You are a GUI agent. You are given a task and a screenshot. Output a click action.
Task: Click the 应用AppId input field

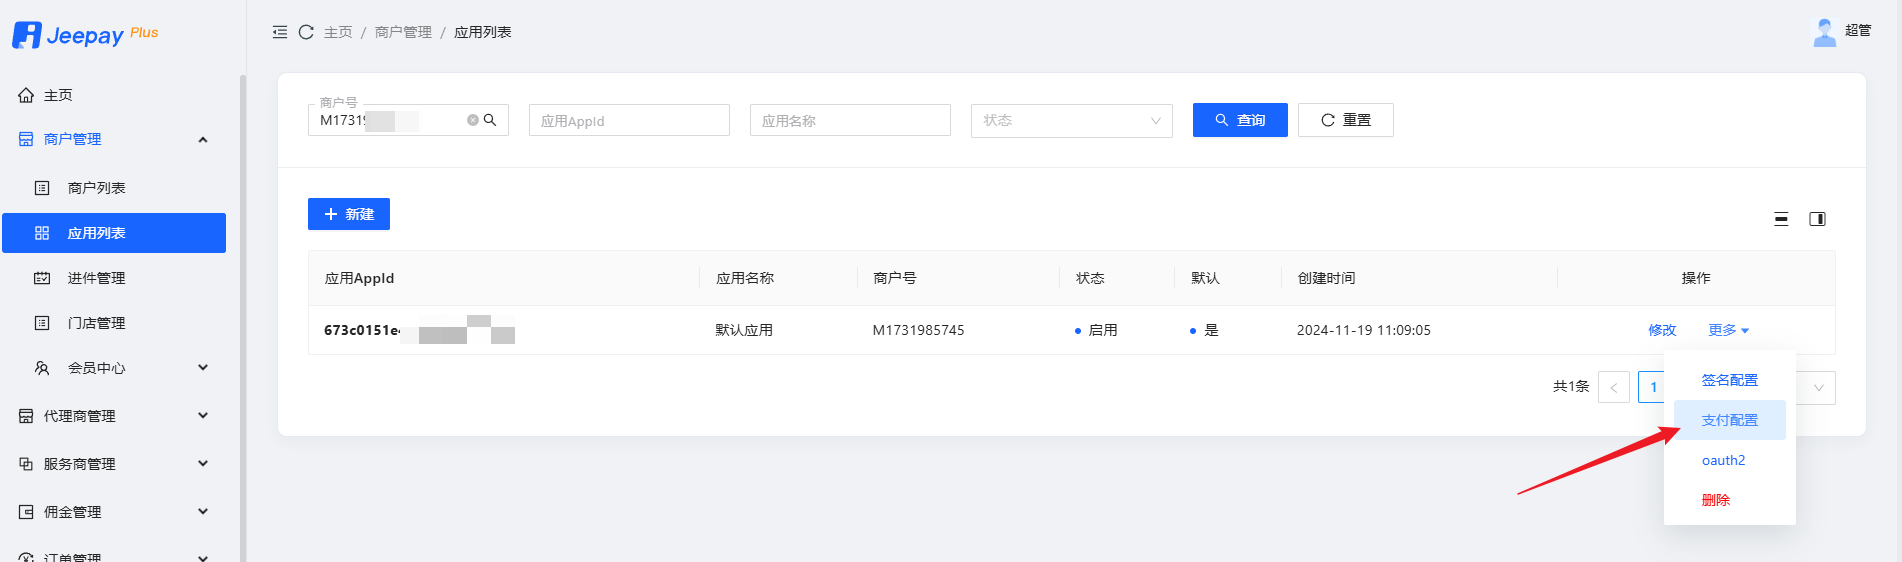click(629, 121)
